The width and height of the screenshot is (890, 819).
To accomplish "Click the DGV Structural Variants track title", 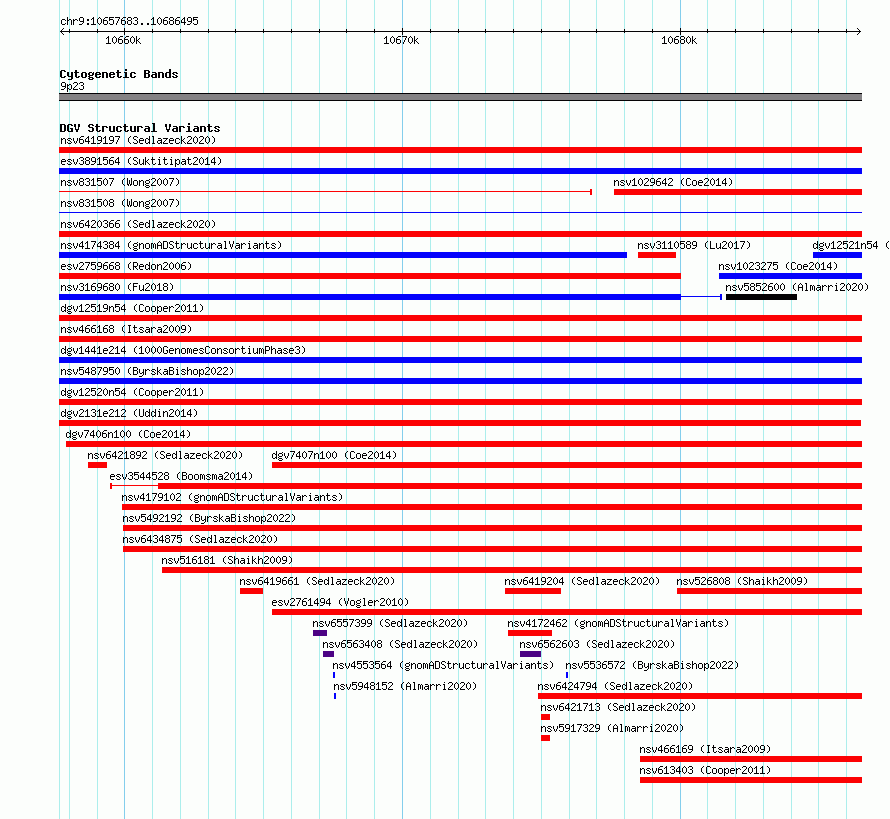I will click(x=140, y=128).
